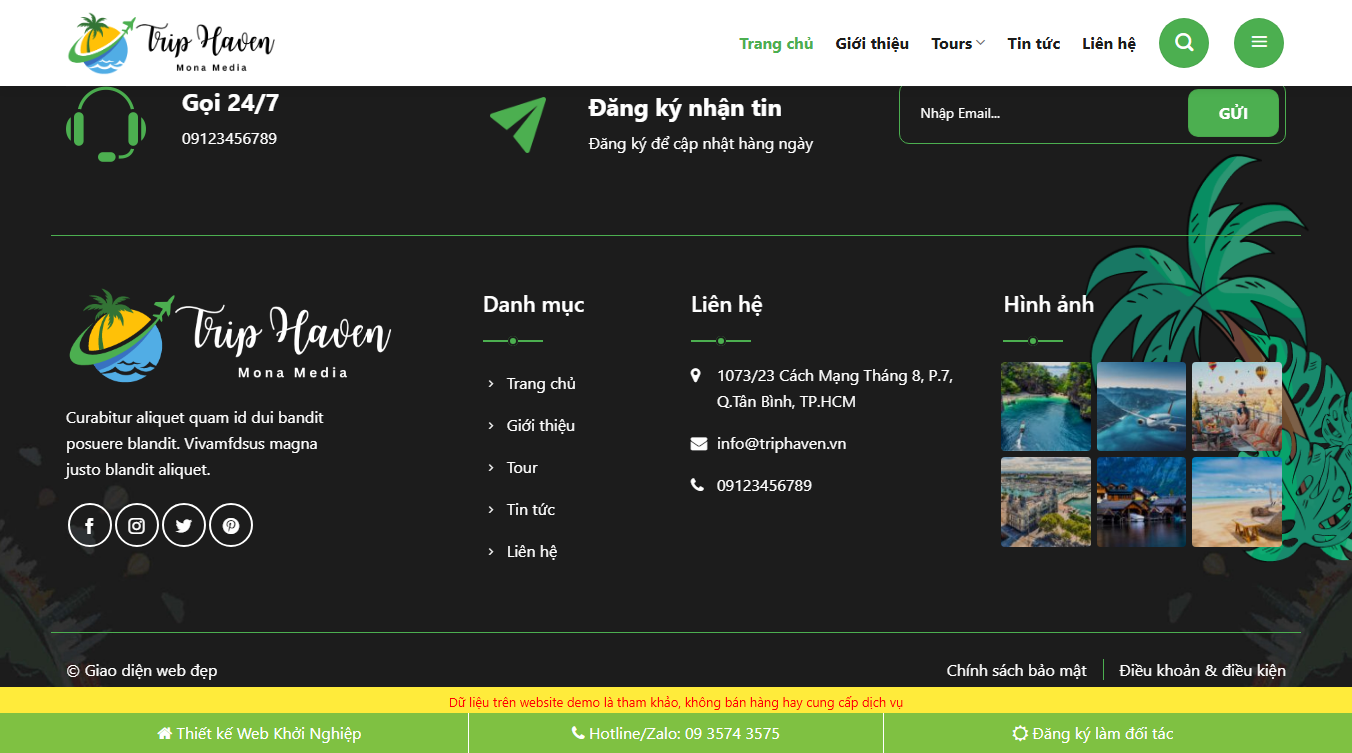The height and width of the screenshot is (753, 1352).
Task: Open Chính sách bảo mật link
Action: pos(1017,670)
